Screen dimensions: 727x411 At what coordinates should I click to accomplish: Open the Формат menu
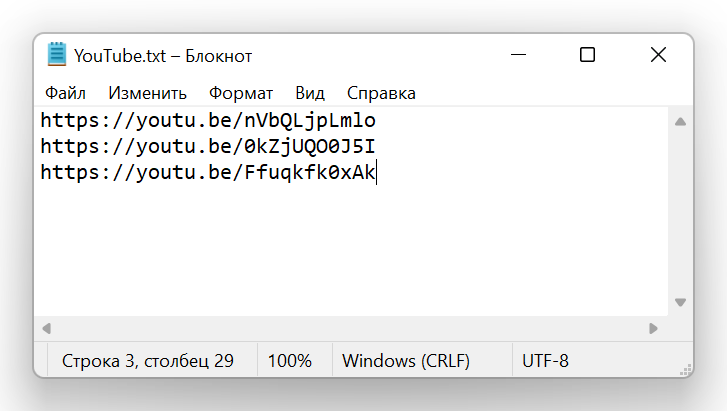[241, 93]
